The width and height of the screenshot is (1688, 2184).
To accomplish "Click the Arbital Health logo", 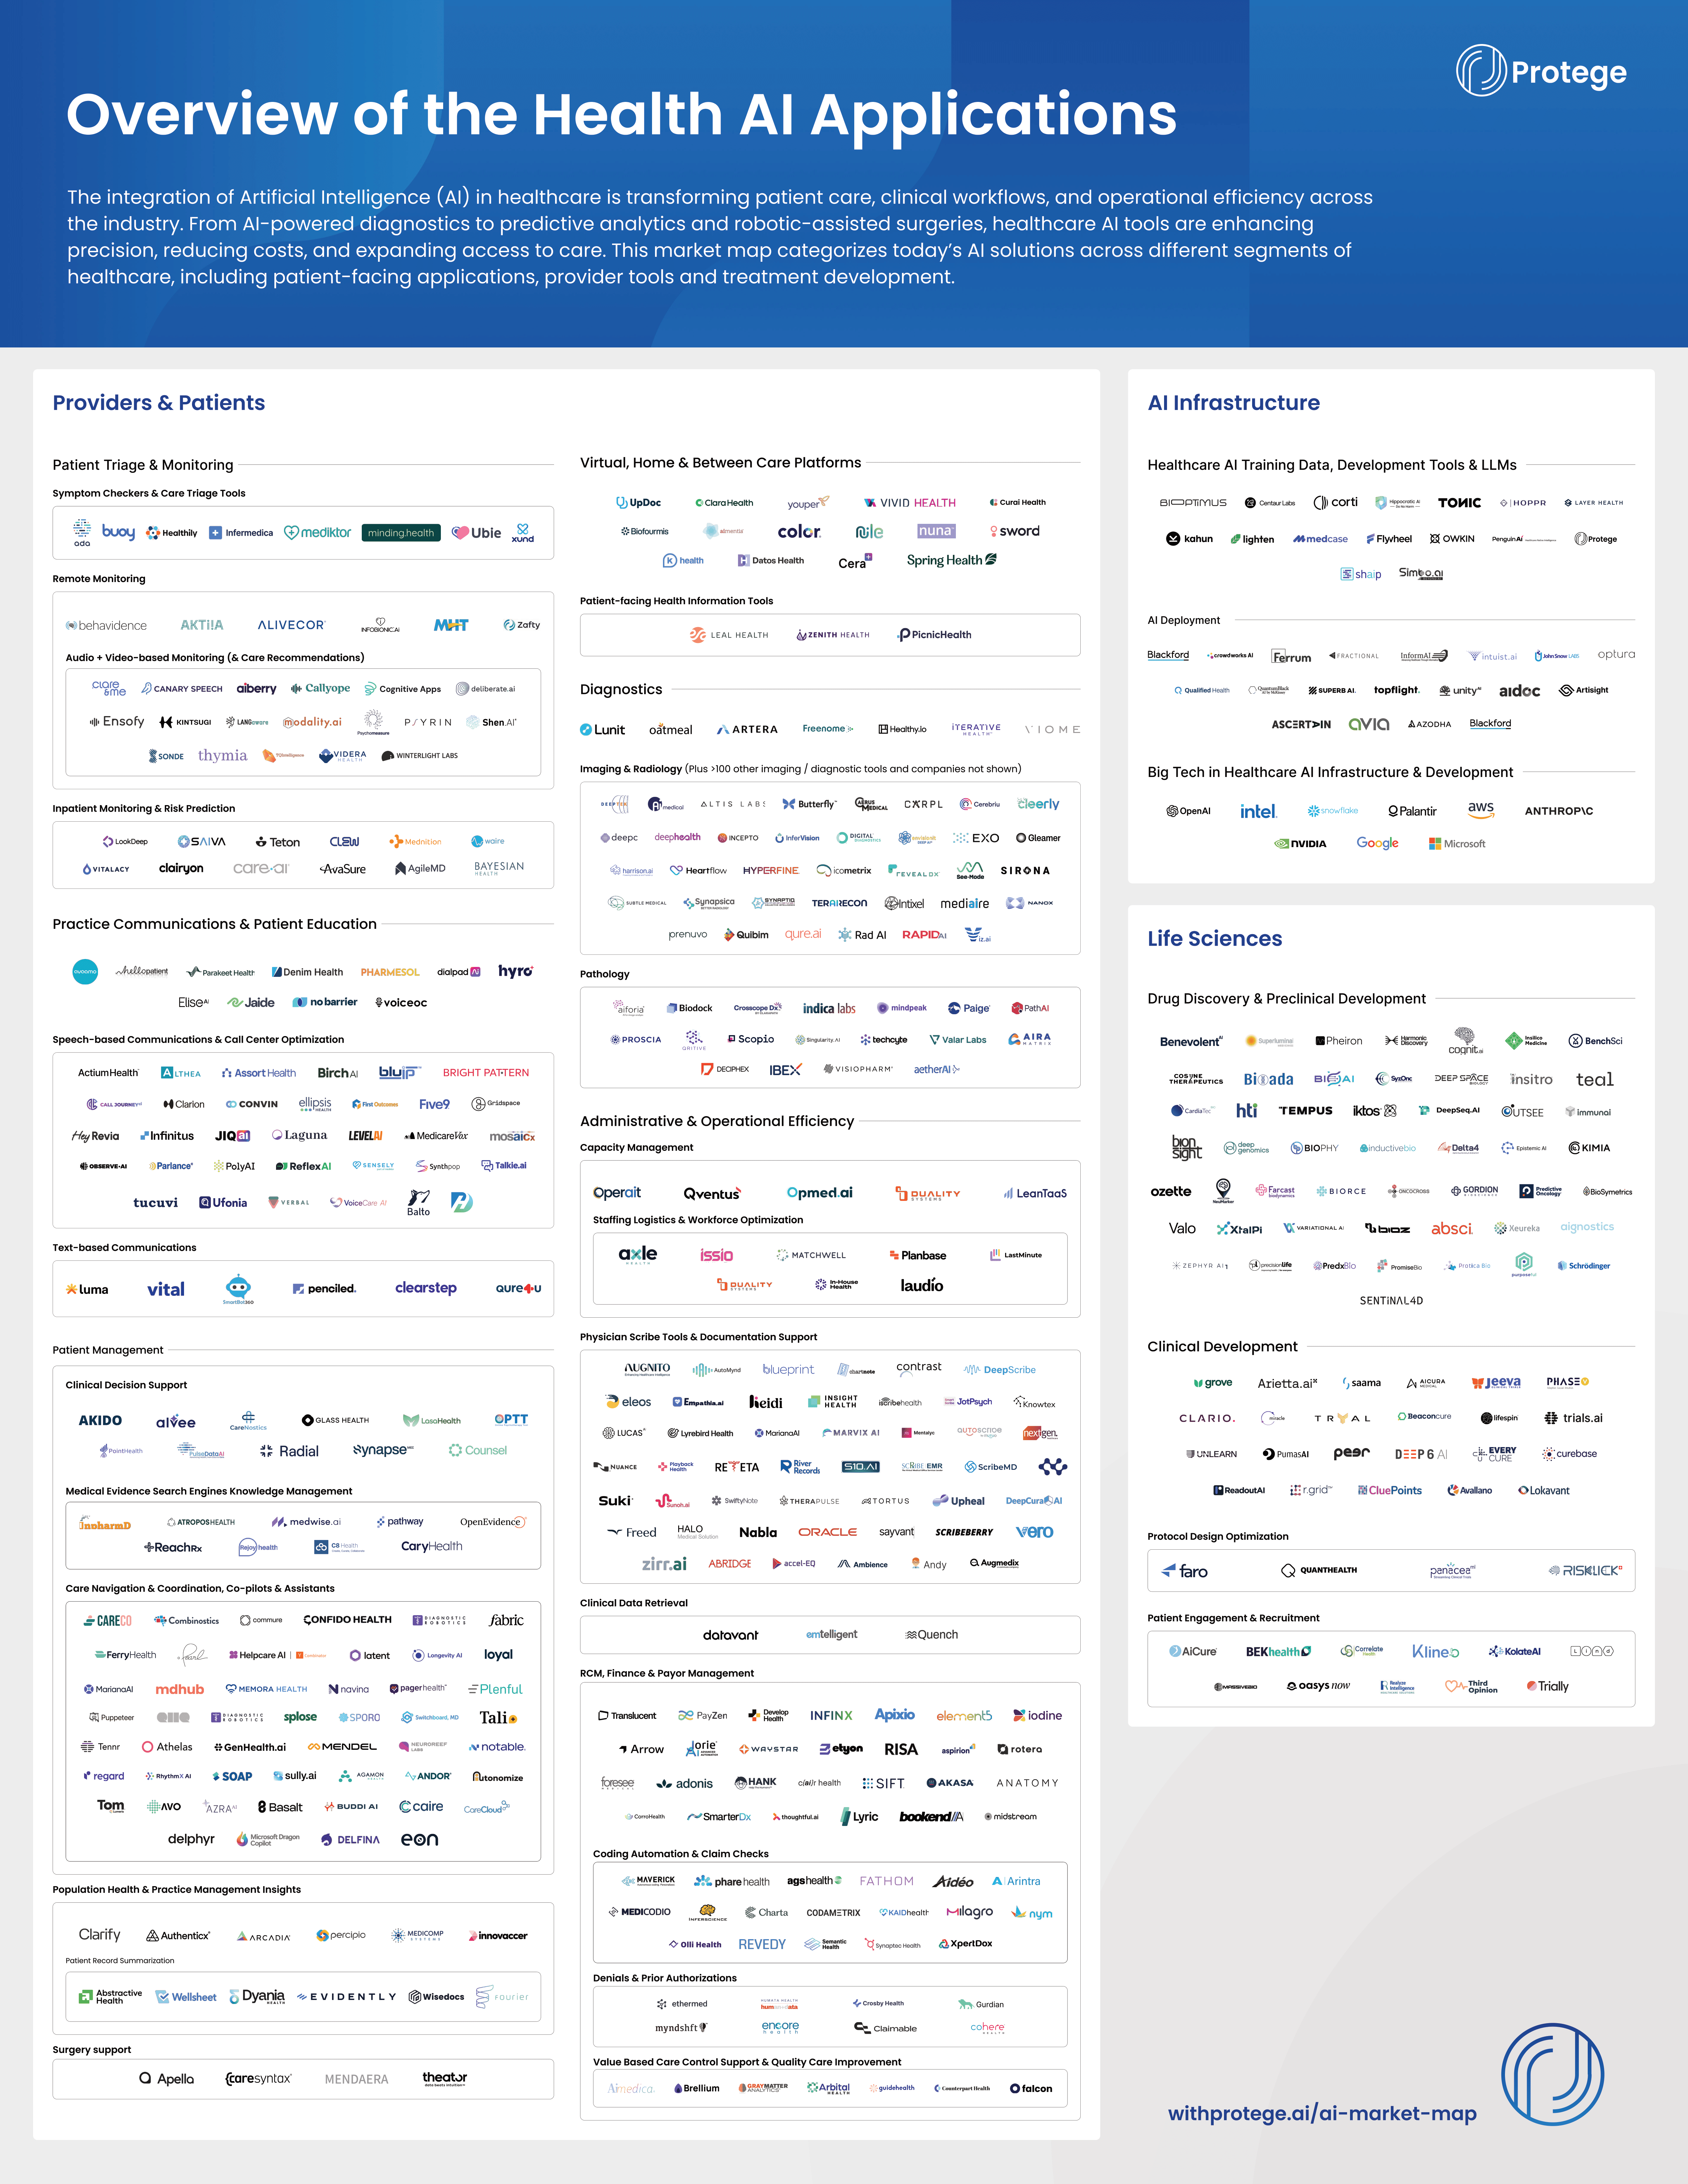I will (x=828, y=2088).
